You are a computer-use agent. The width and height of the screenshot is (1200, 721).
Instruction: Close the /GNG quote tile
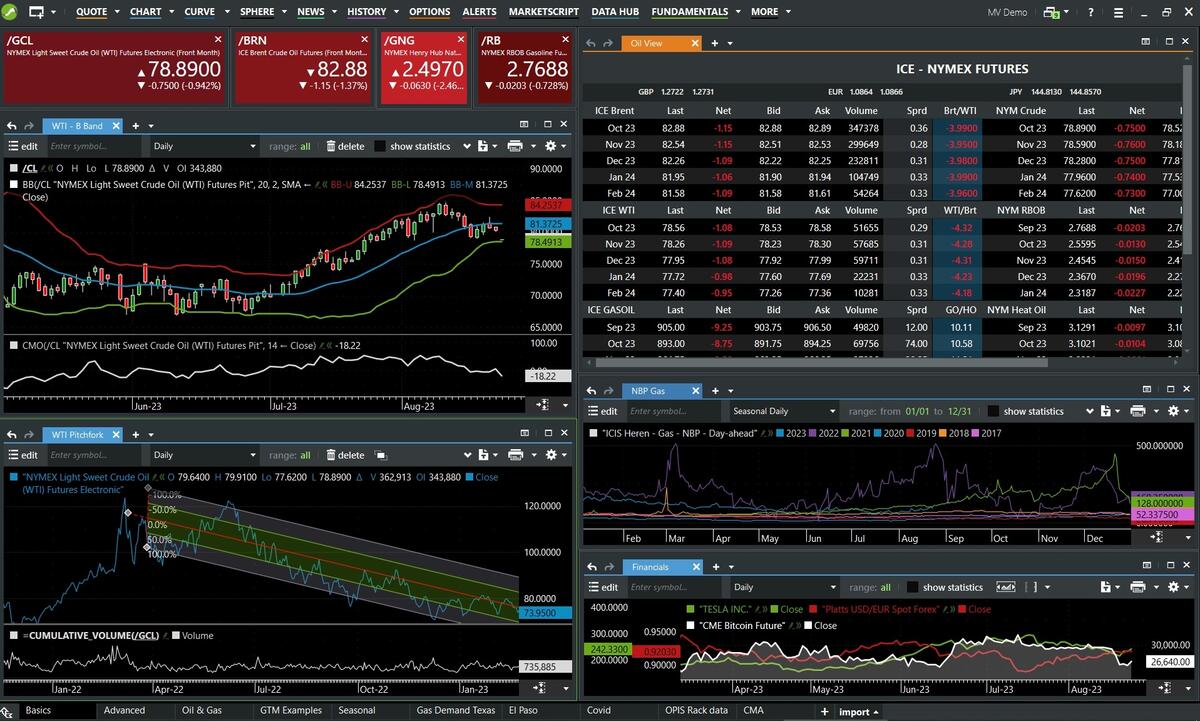coord(462,41)
